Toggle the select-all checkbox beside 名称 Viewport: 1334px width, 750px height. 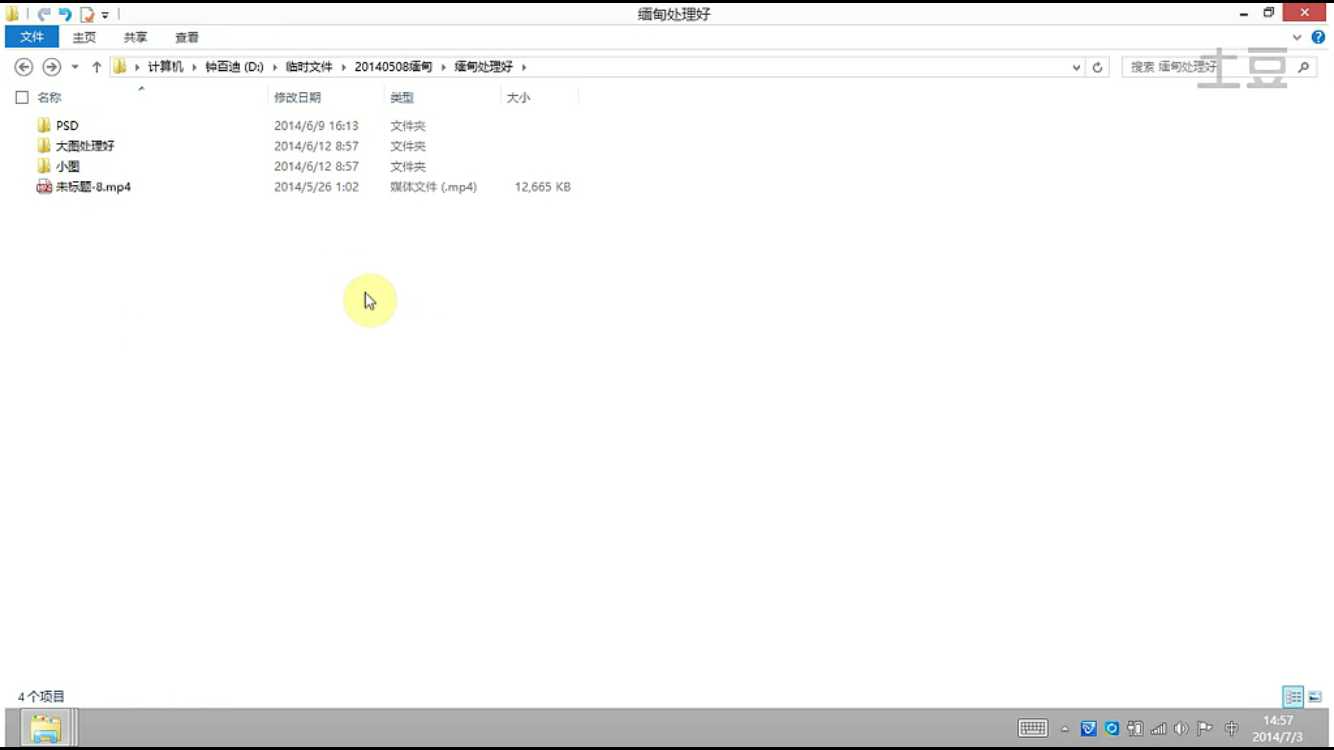click(22, 97)
